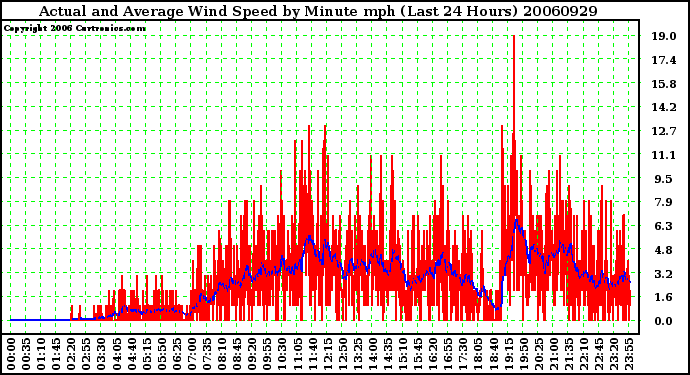Click the 12:15 time label
The height and width of the screenshot is (375, 690).
pyautogui.click(x=327, y=354)
